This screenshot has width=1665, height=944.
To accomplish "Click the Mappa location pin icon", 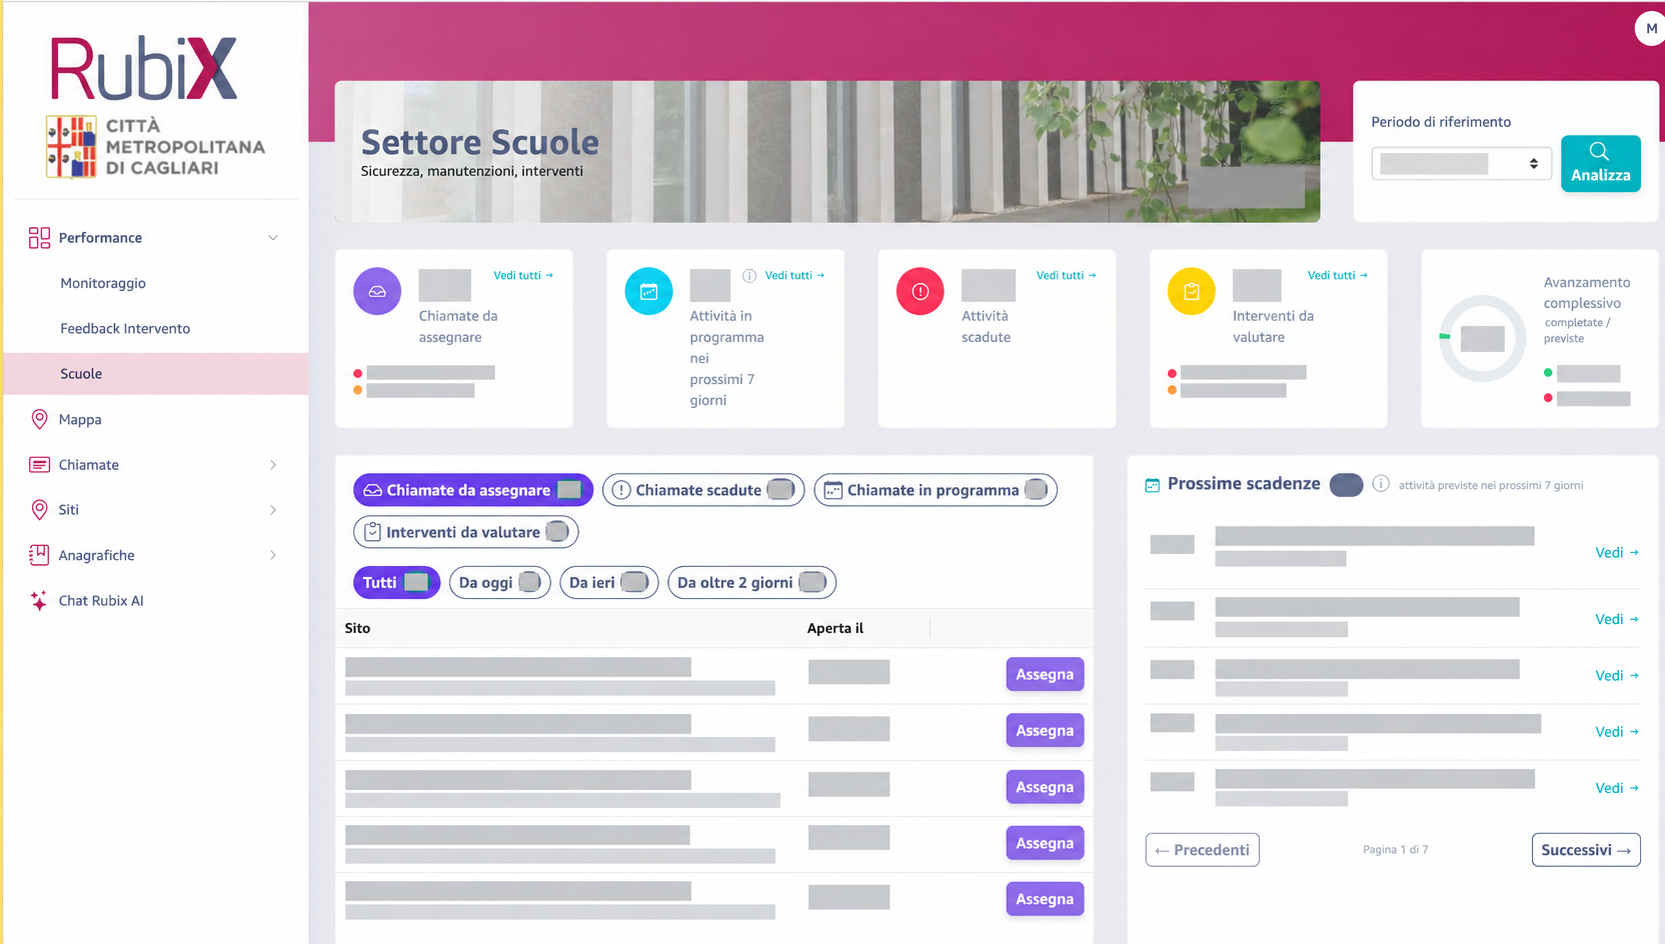I will [x=39, y=419].
